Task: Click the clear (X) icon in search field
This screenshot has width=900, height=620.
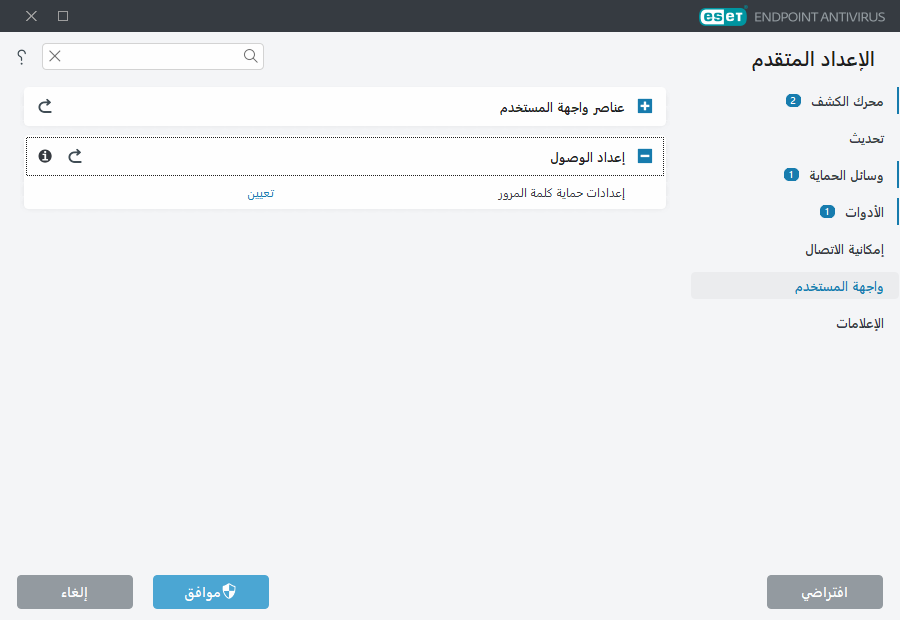Action: pos(55,57)
